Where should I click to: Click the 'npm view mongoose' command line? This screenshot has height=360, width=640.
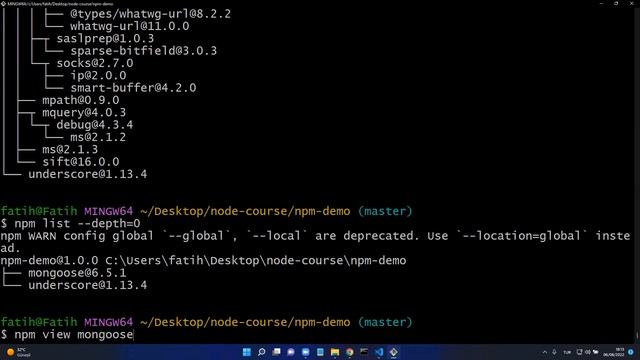click(74, 335)
